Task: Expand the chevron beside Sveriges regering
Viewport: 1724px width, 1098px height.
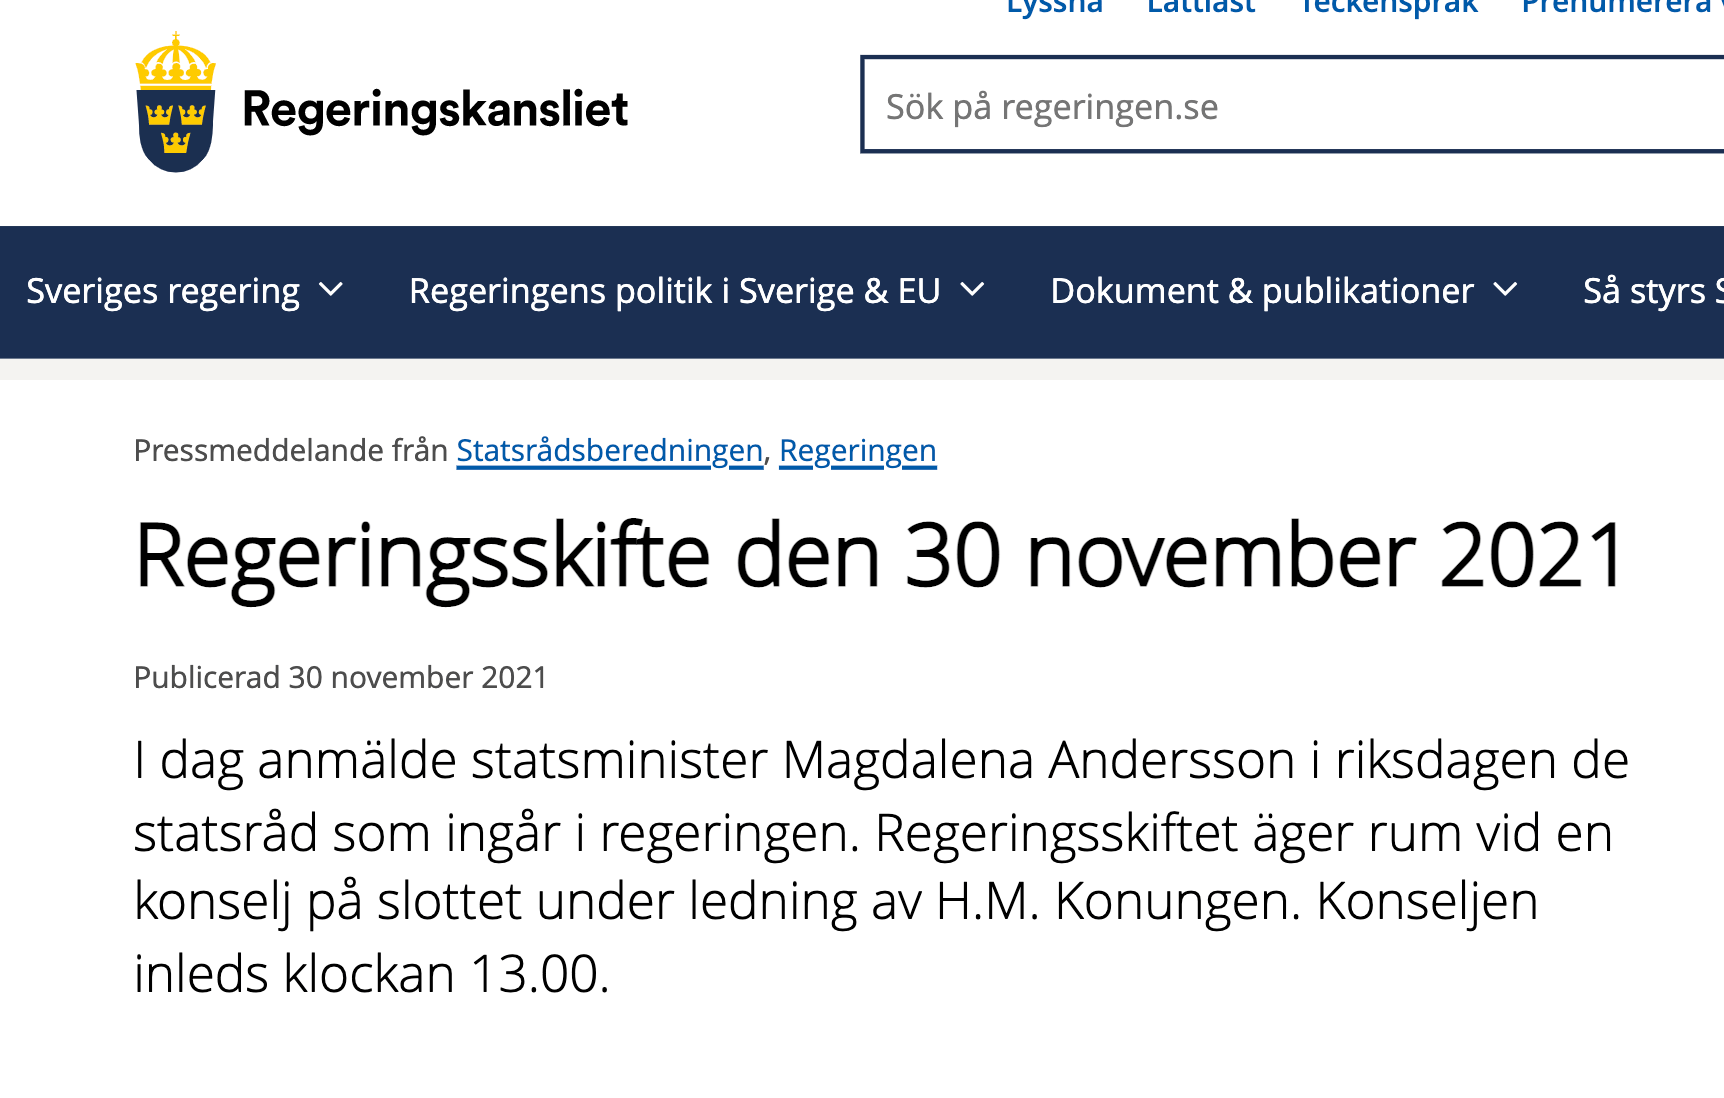Action: tap(331, 290)
